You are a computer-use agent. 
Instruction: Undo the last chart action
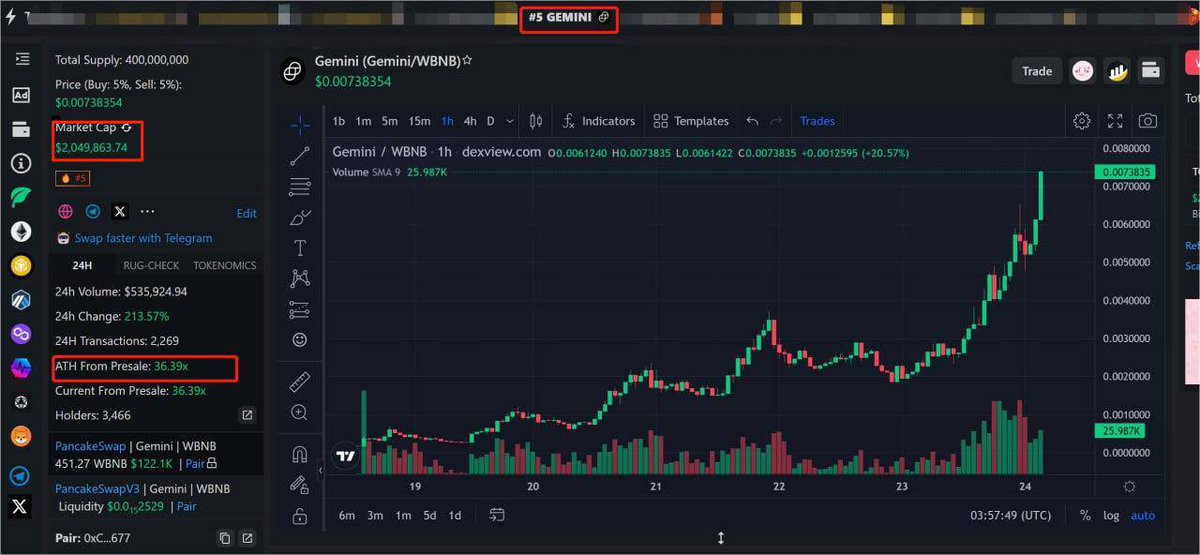coord(752,121)
